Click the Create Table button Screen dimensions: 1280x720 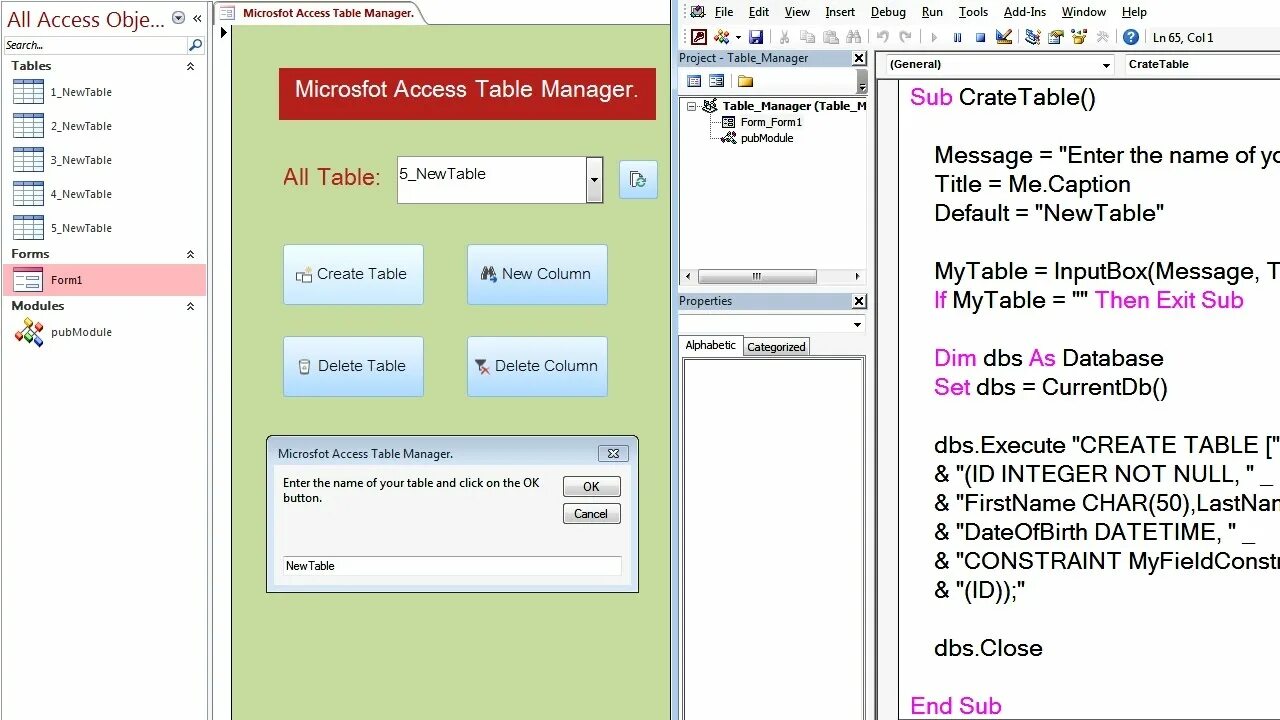pyautogui.click(x=353, y=274)
